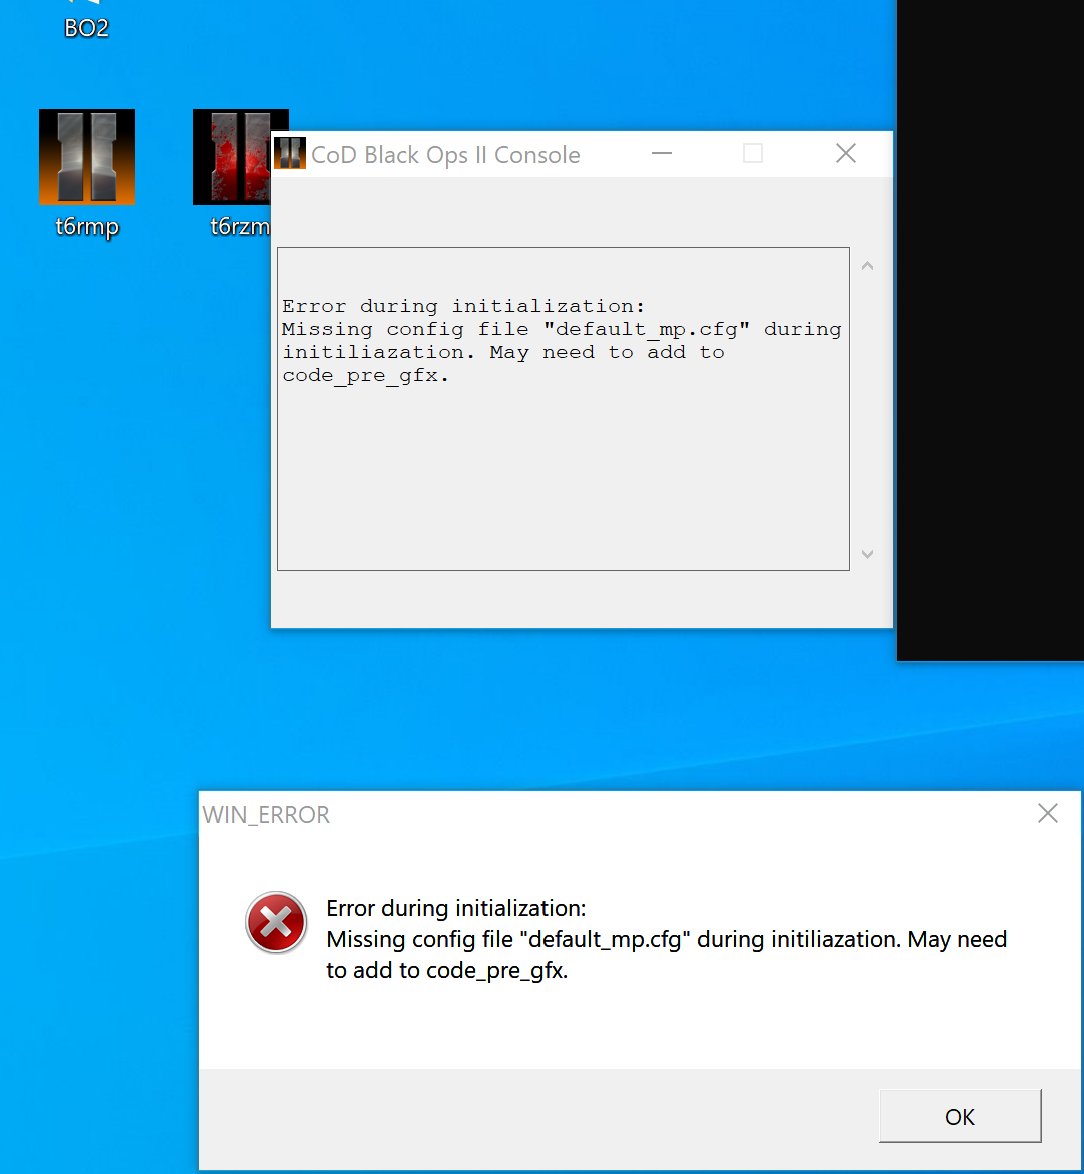This screenshot has height=1174, width=1084.
Task: Dismiss the WIN_ERROR dialog via its close X
Action: (1047, 814)
